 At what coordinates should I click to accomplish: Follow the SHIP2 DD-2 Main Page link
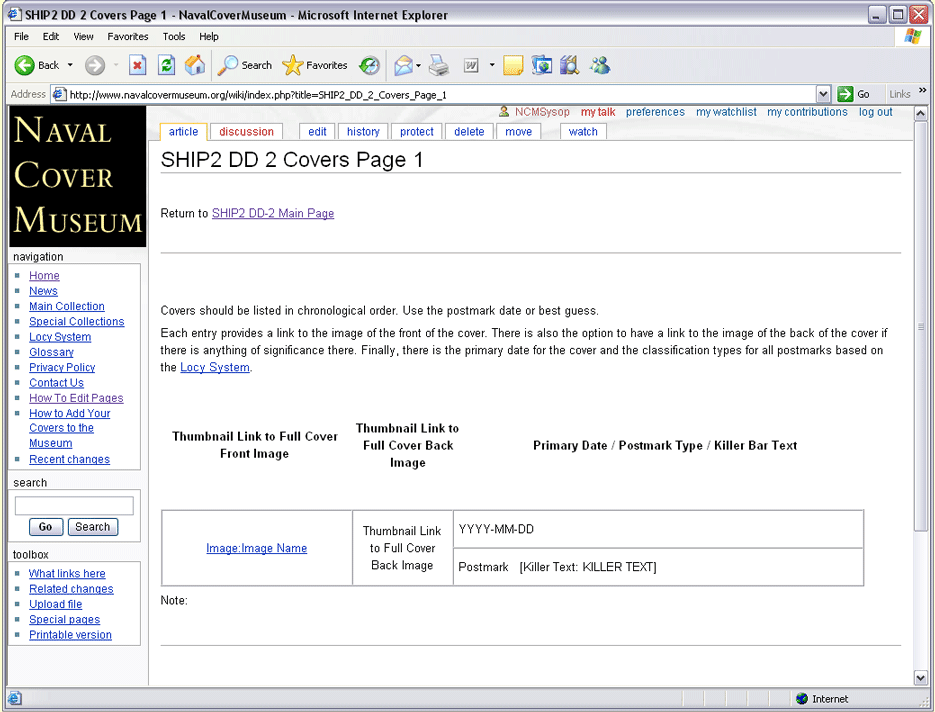[273, 213]
